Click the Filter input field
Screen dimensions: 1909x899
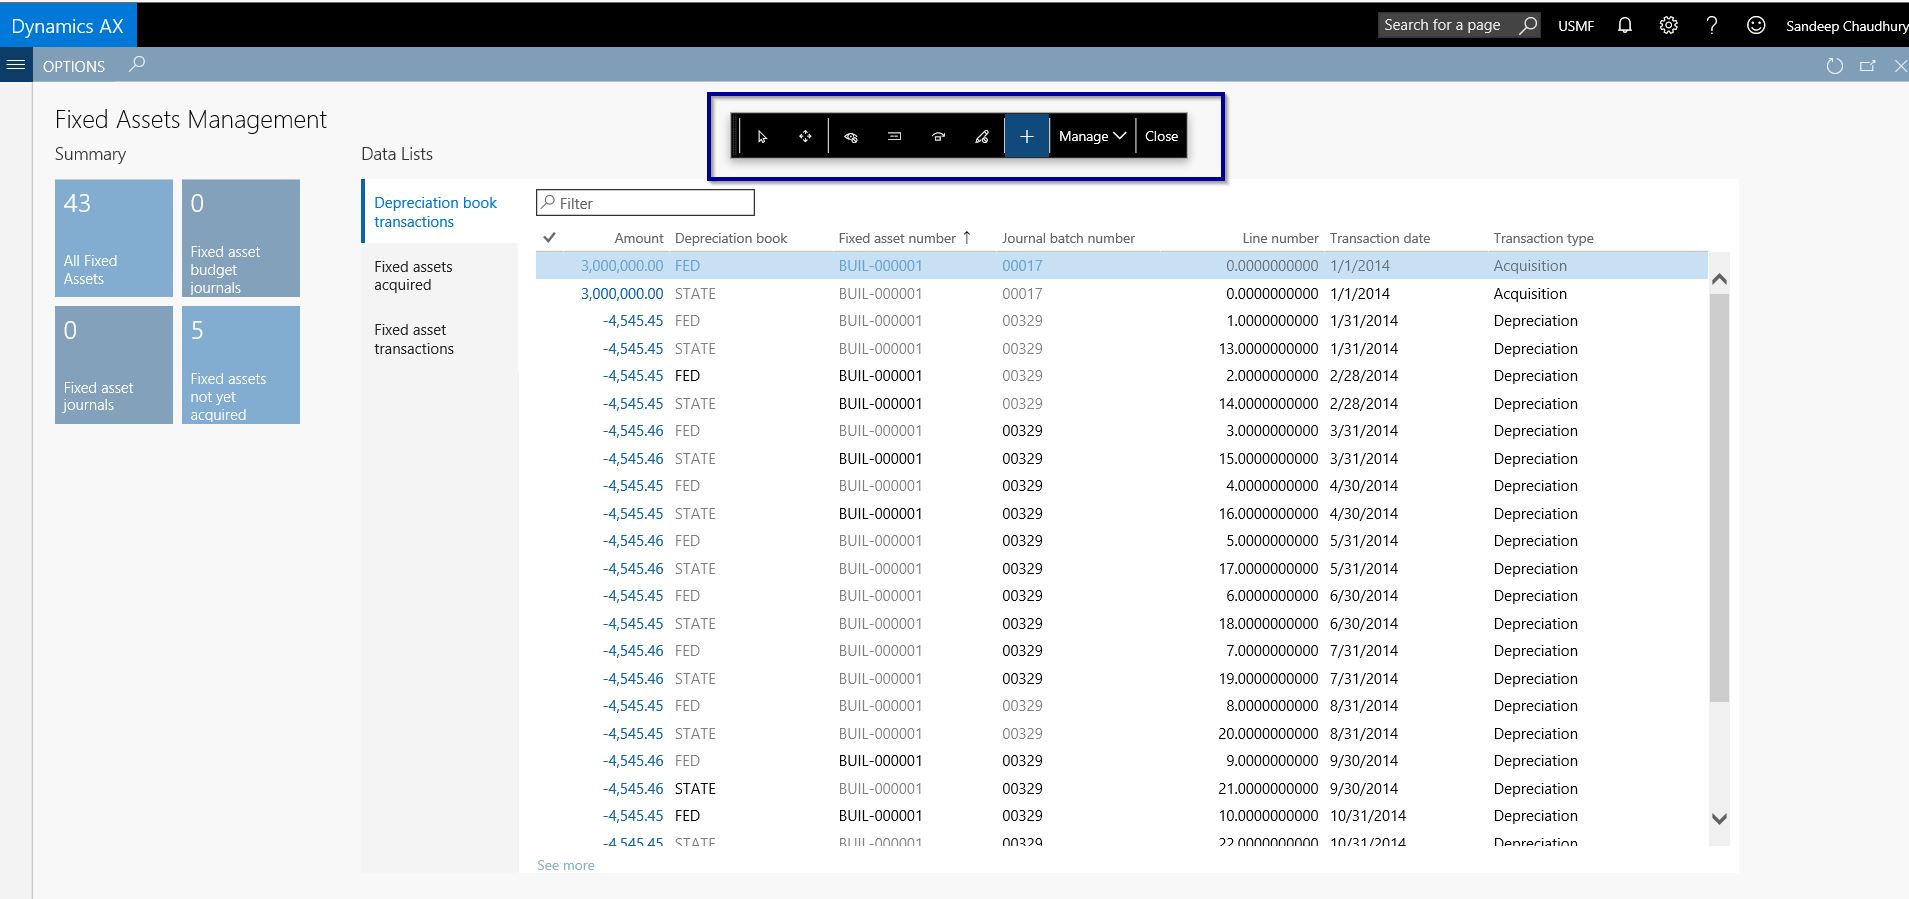click(x=645, y=203)
